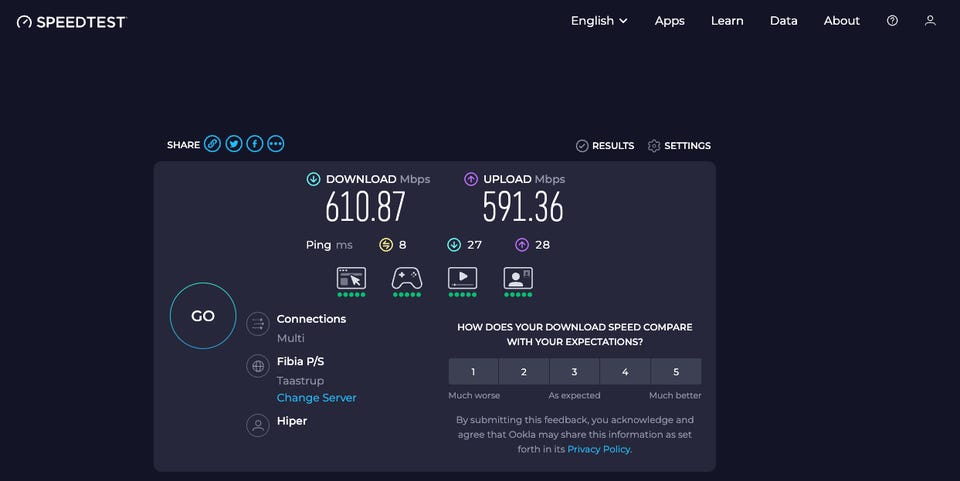Select rating 5 Much better
The height and width of the screenshot is (481, 960).
(x=676, y=372)
